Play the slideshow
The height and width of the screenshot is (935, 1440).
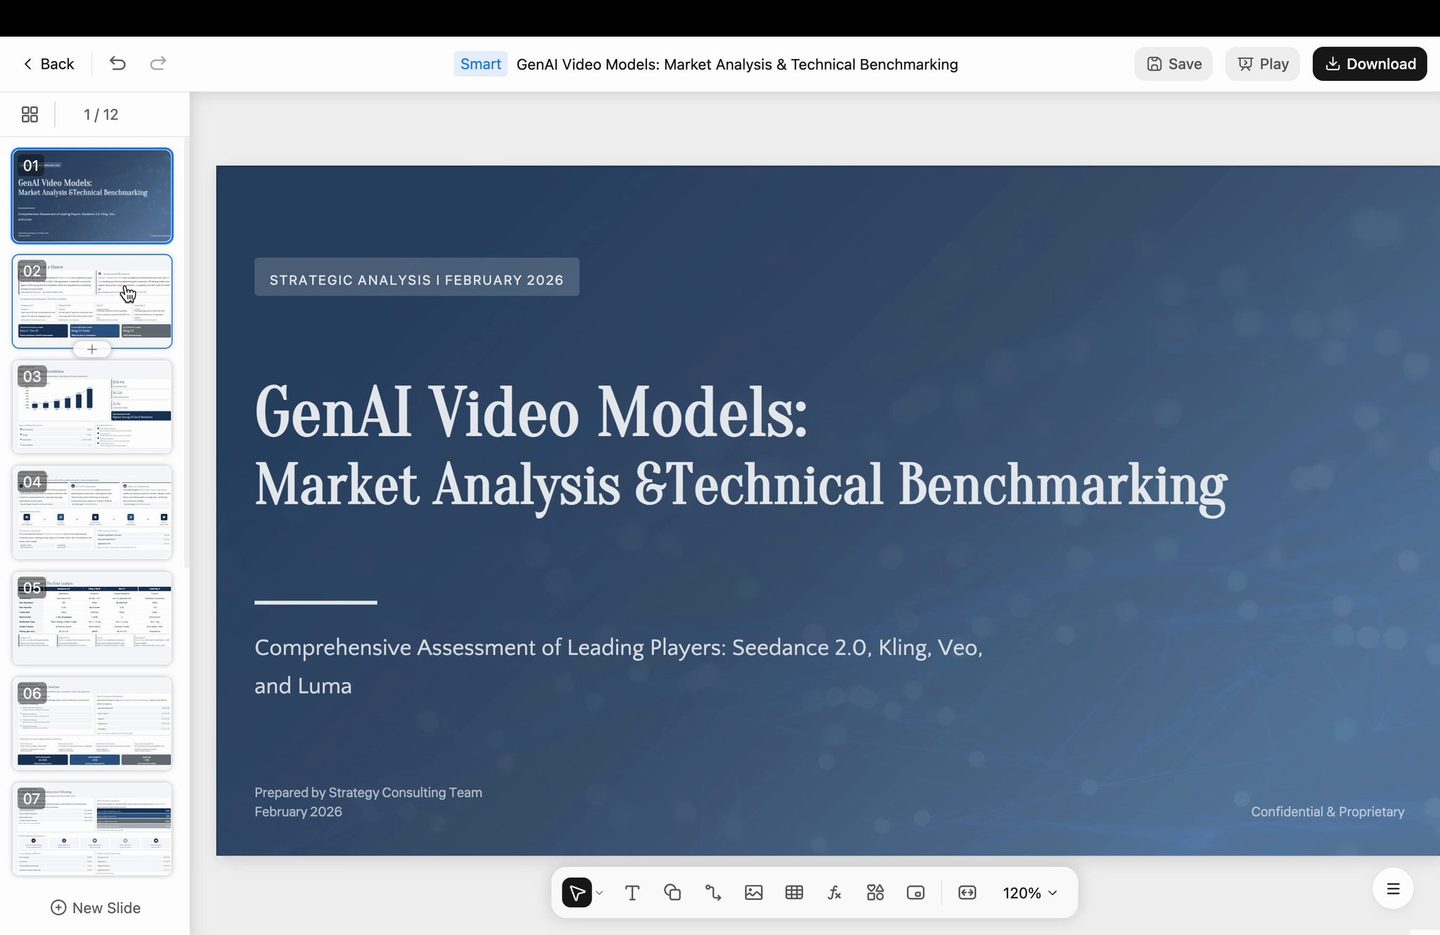point(1263,64)
